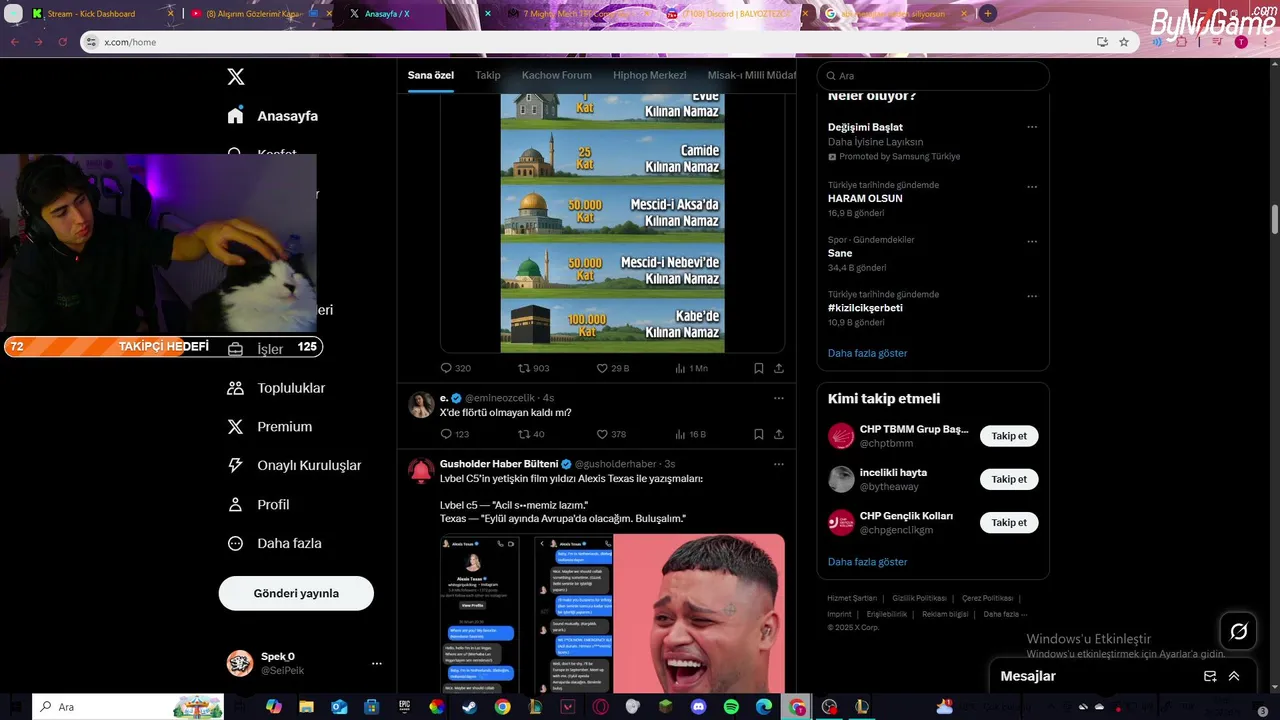Image resolution: width=1280 pixels, height=720 pixels.
Task: Reply icon on emineozcelik post showing 123
Action: tap(447, 434)
